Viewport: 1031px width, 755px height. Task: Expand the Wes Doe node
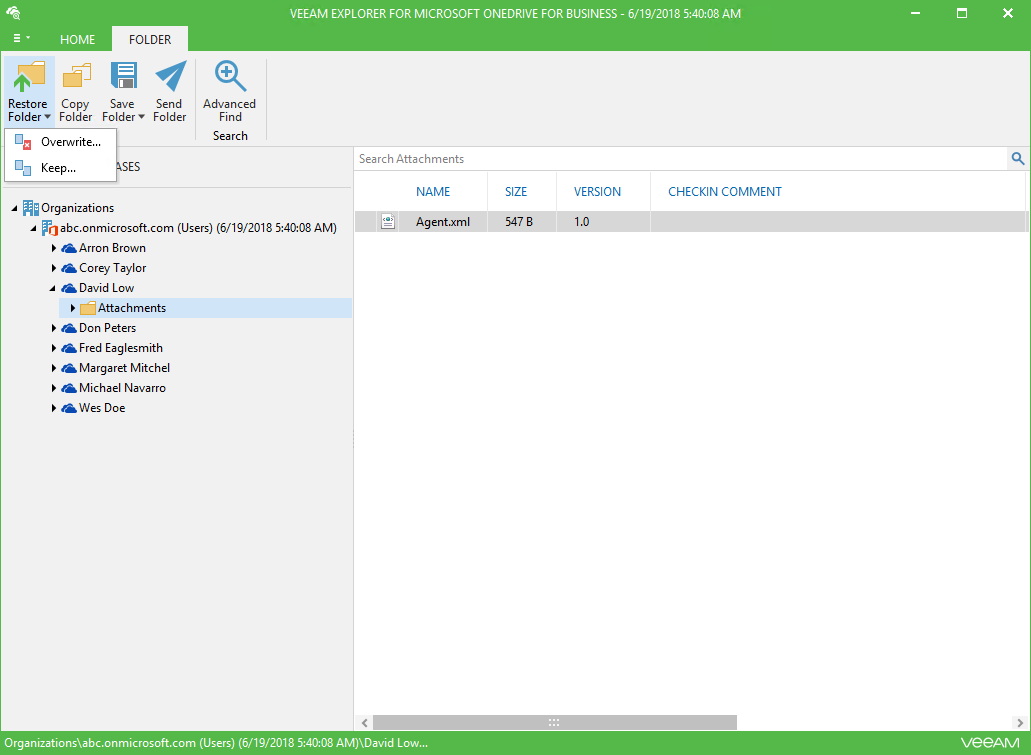(54, 408)
